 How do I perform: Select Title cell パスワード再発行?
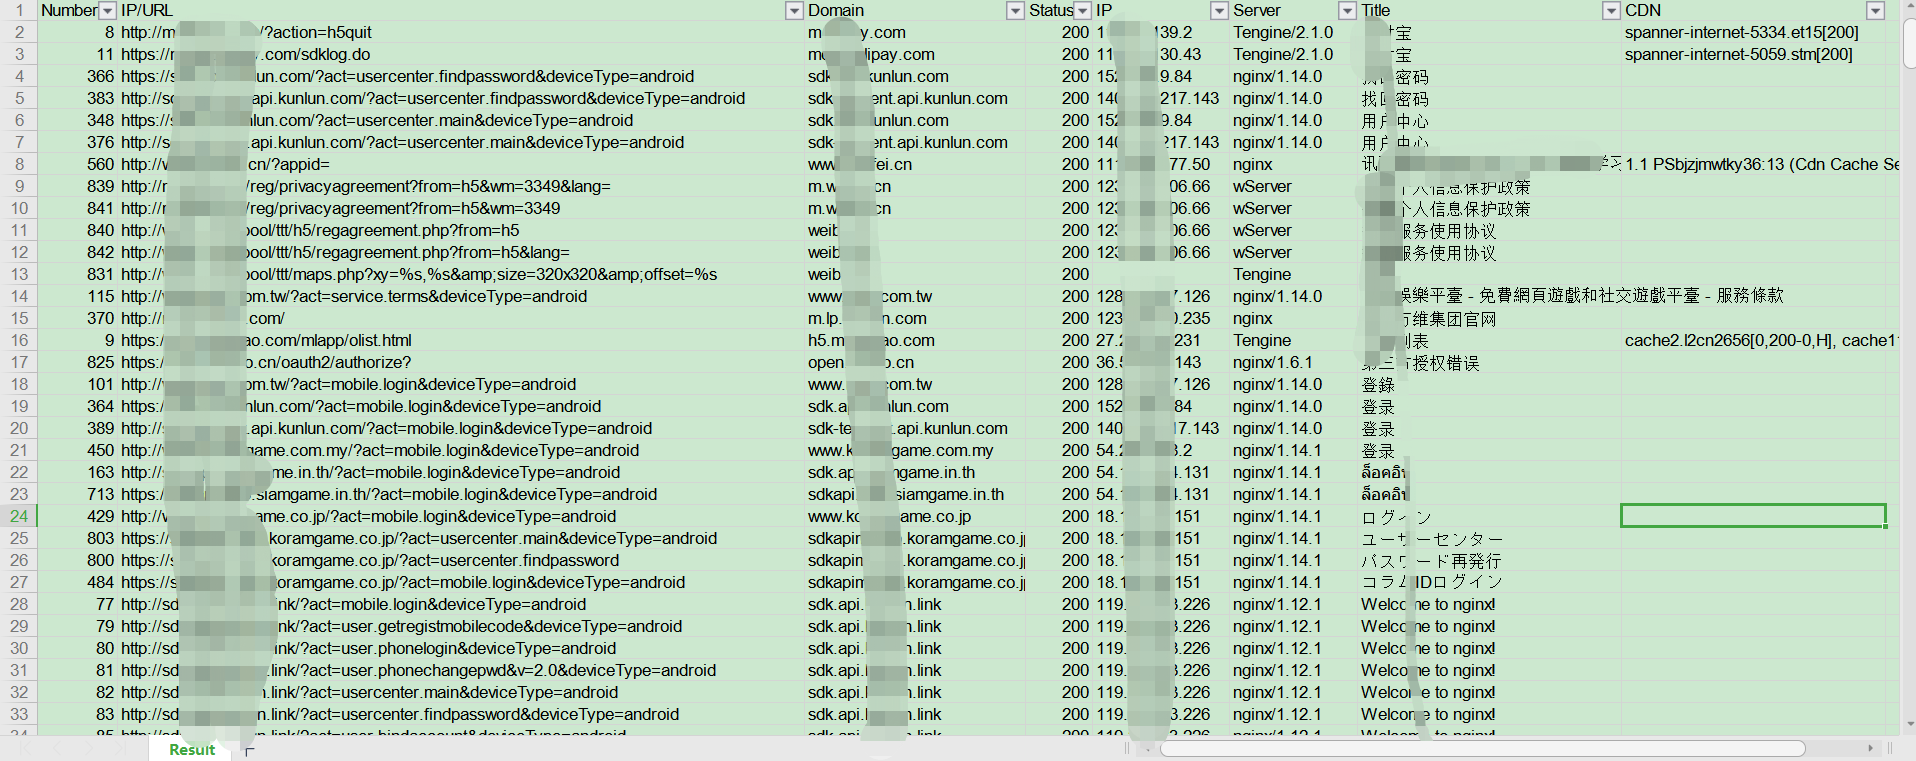click(x=1490, y=560)
